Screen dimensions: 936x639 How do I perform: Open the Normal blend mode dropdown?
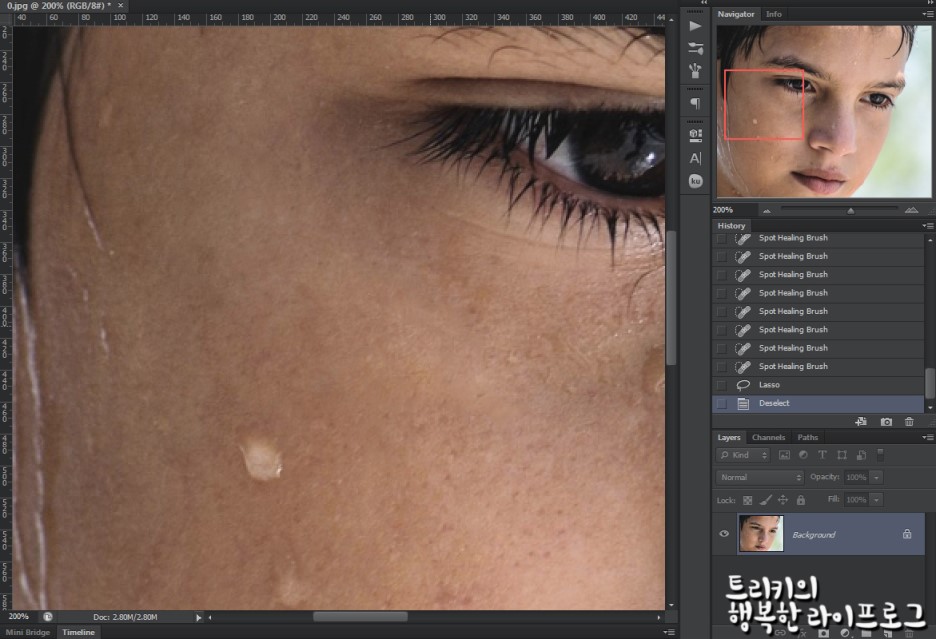pos(760,477)
